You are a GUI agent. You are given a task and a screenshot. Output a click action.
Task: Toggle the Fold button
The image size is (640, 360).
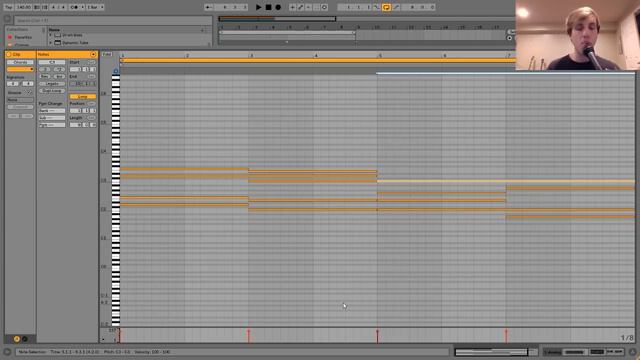[107, 54]
